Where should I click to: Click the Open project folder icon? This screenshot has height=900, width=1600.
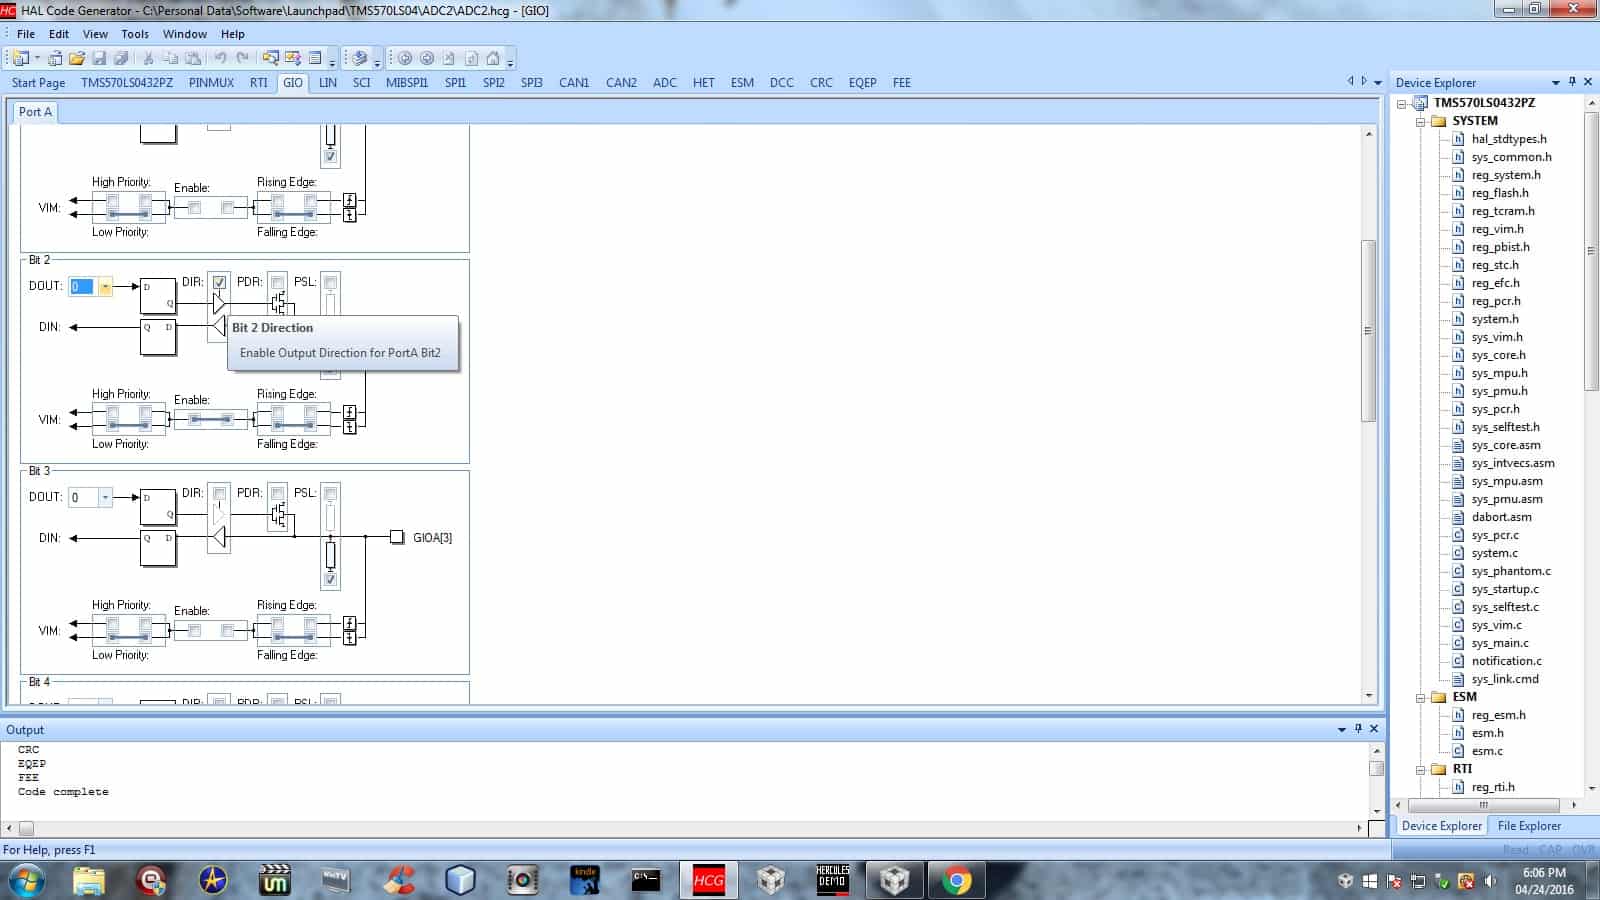77,58
